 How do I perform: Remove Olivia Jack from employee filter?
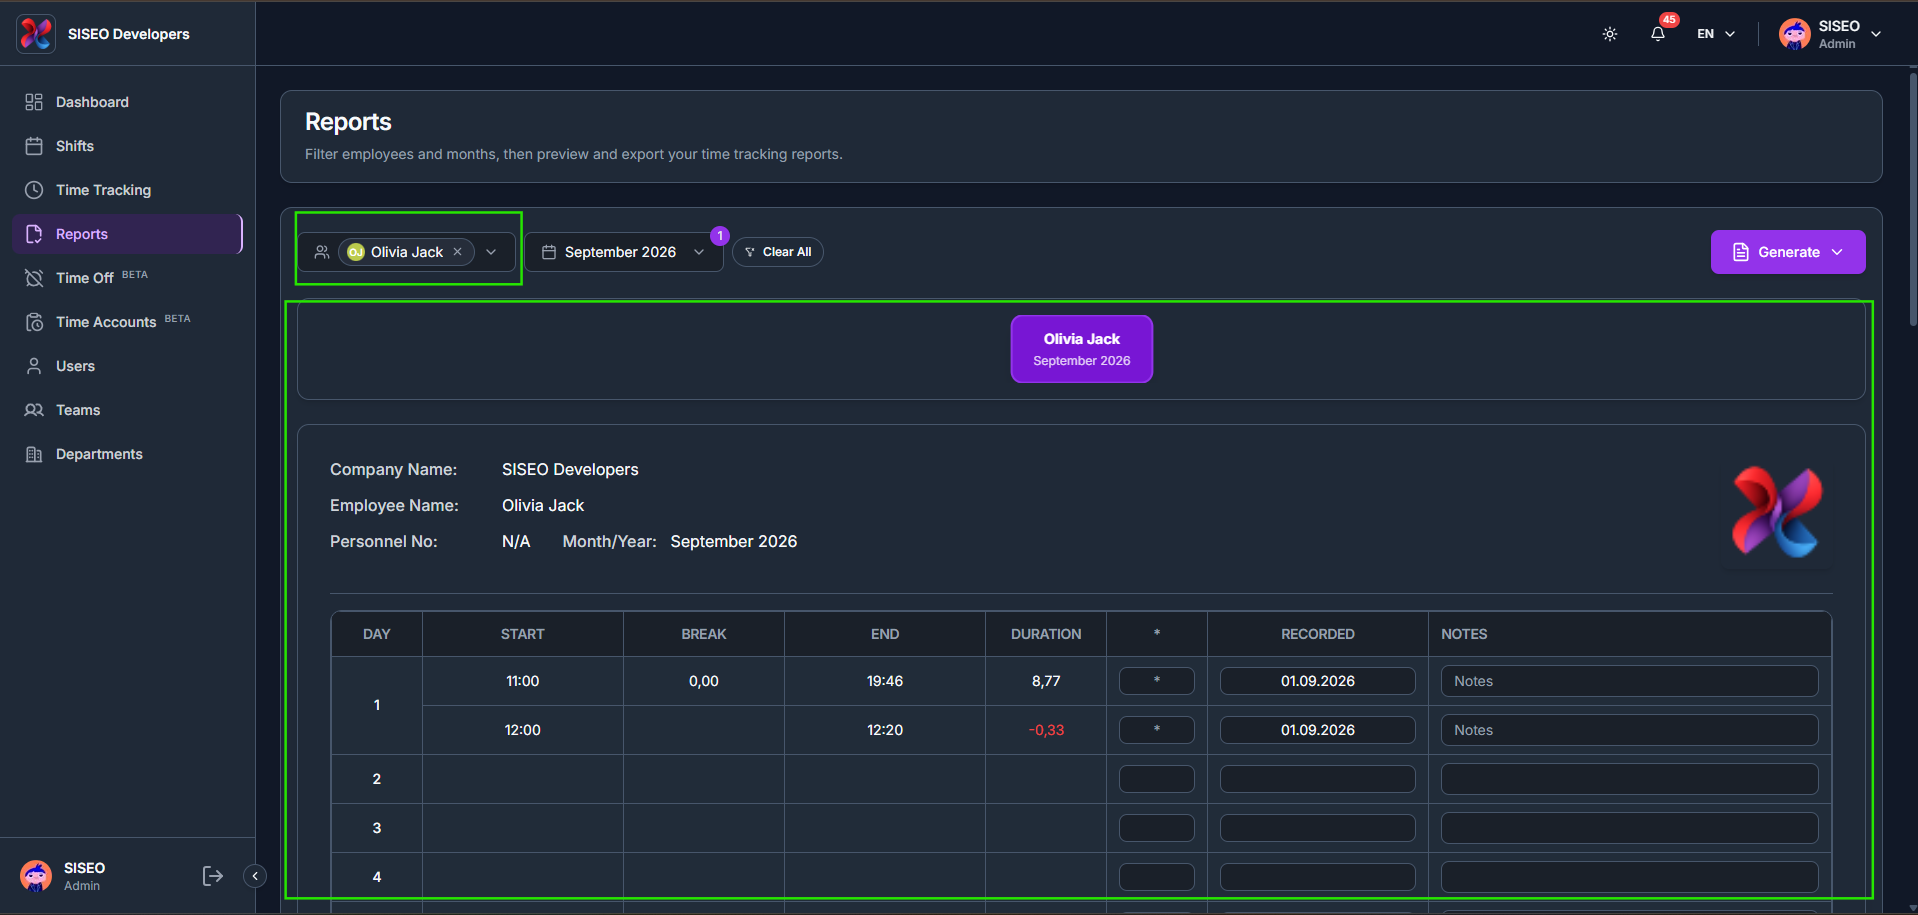pyautogui.click(x=458, y=252)
